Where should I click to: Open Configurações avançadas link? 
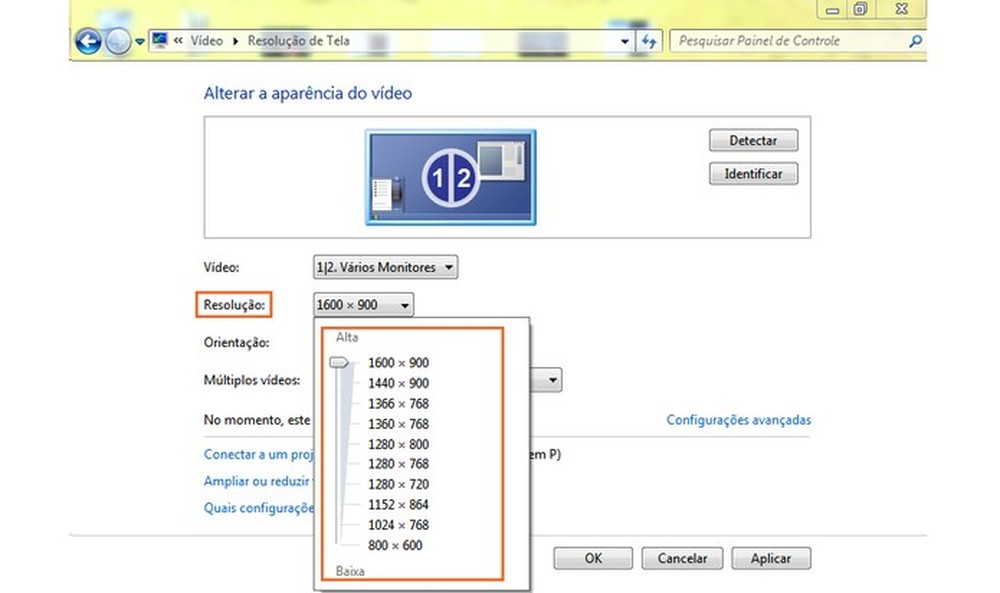click(x=738, y=420)
